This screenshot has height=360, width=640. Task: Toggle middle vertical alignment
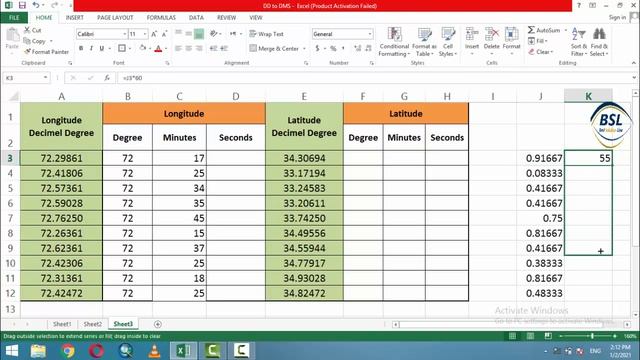pos(189,33)
